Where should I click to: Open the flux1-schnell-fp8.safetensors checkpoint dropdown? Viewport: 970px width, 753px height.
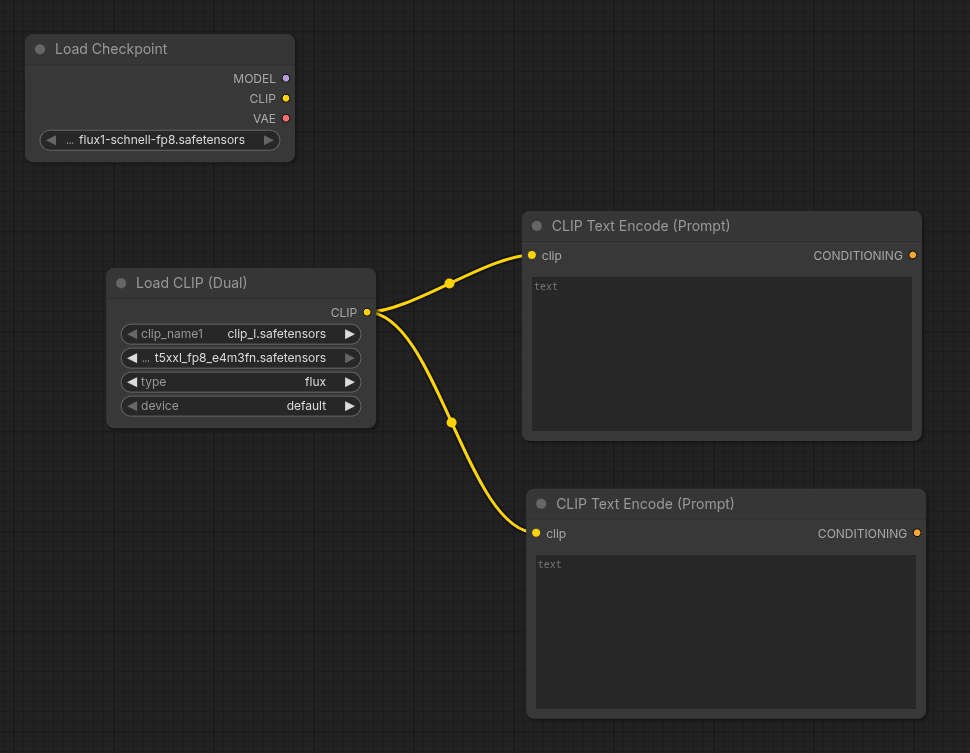(x=160, y=140)
